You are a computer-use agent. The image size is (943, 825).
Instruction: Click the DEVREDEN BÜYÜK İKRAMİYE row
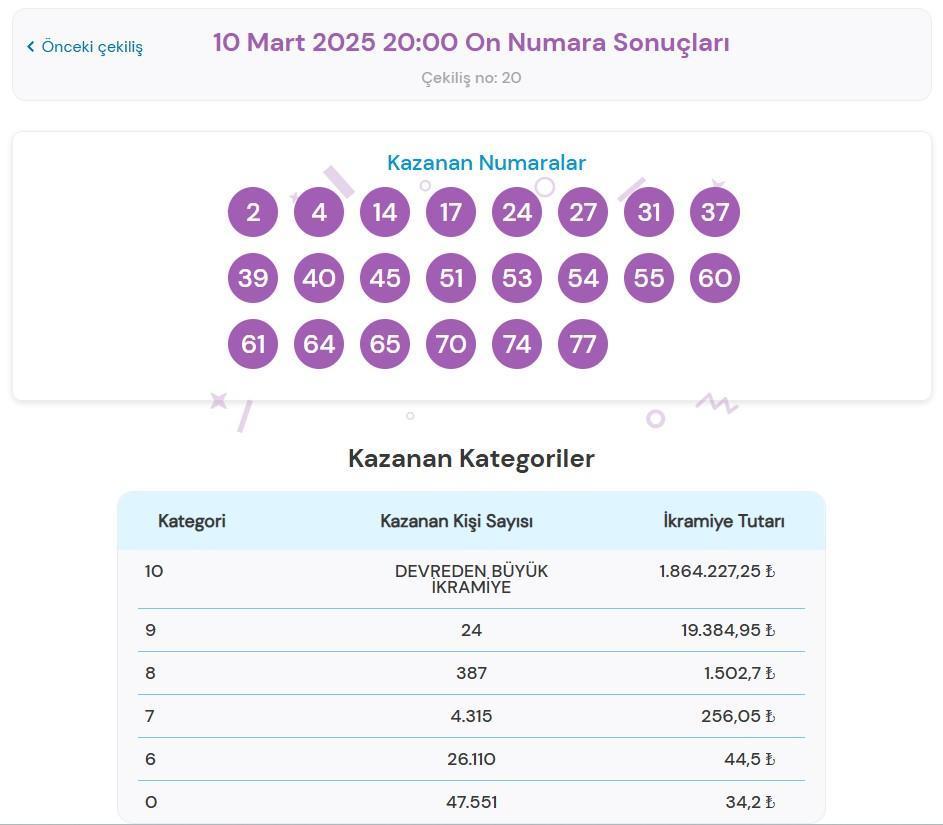472,579
